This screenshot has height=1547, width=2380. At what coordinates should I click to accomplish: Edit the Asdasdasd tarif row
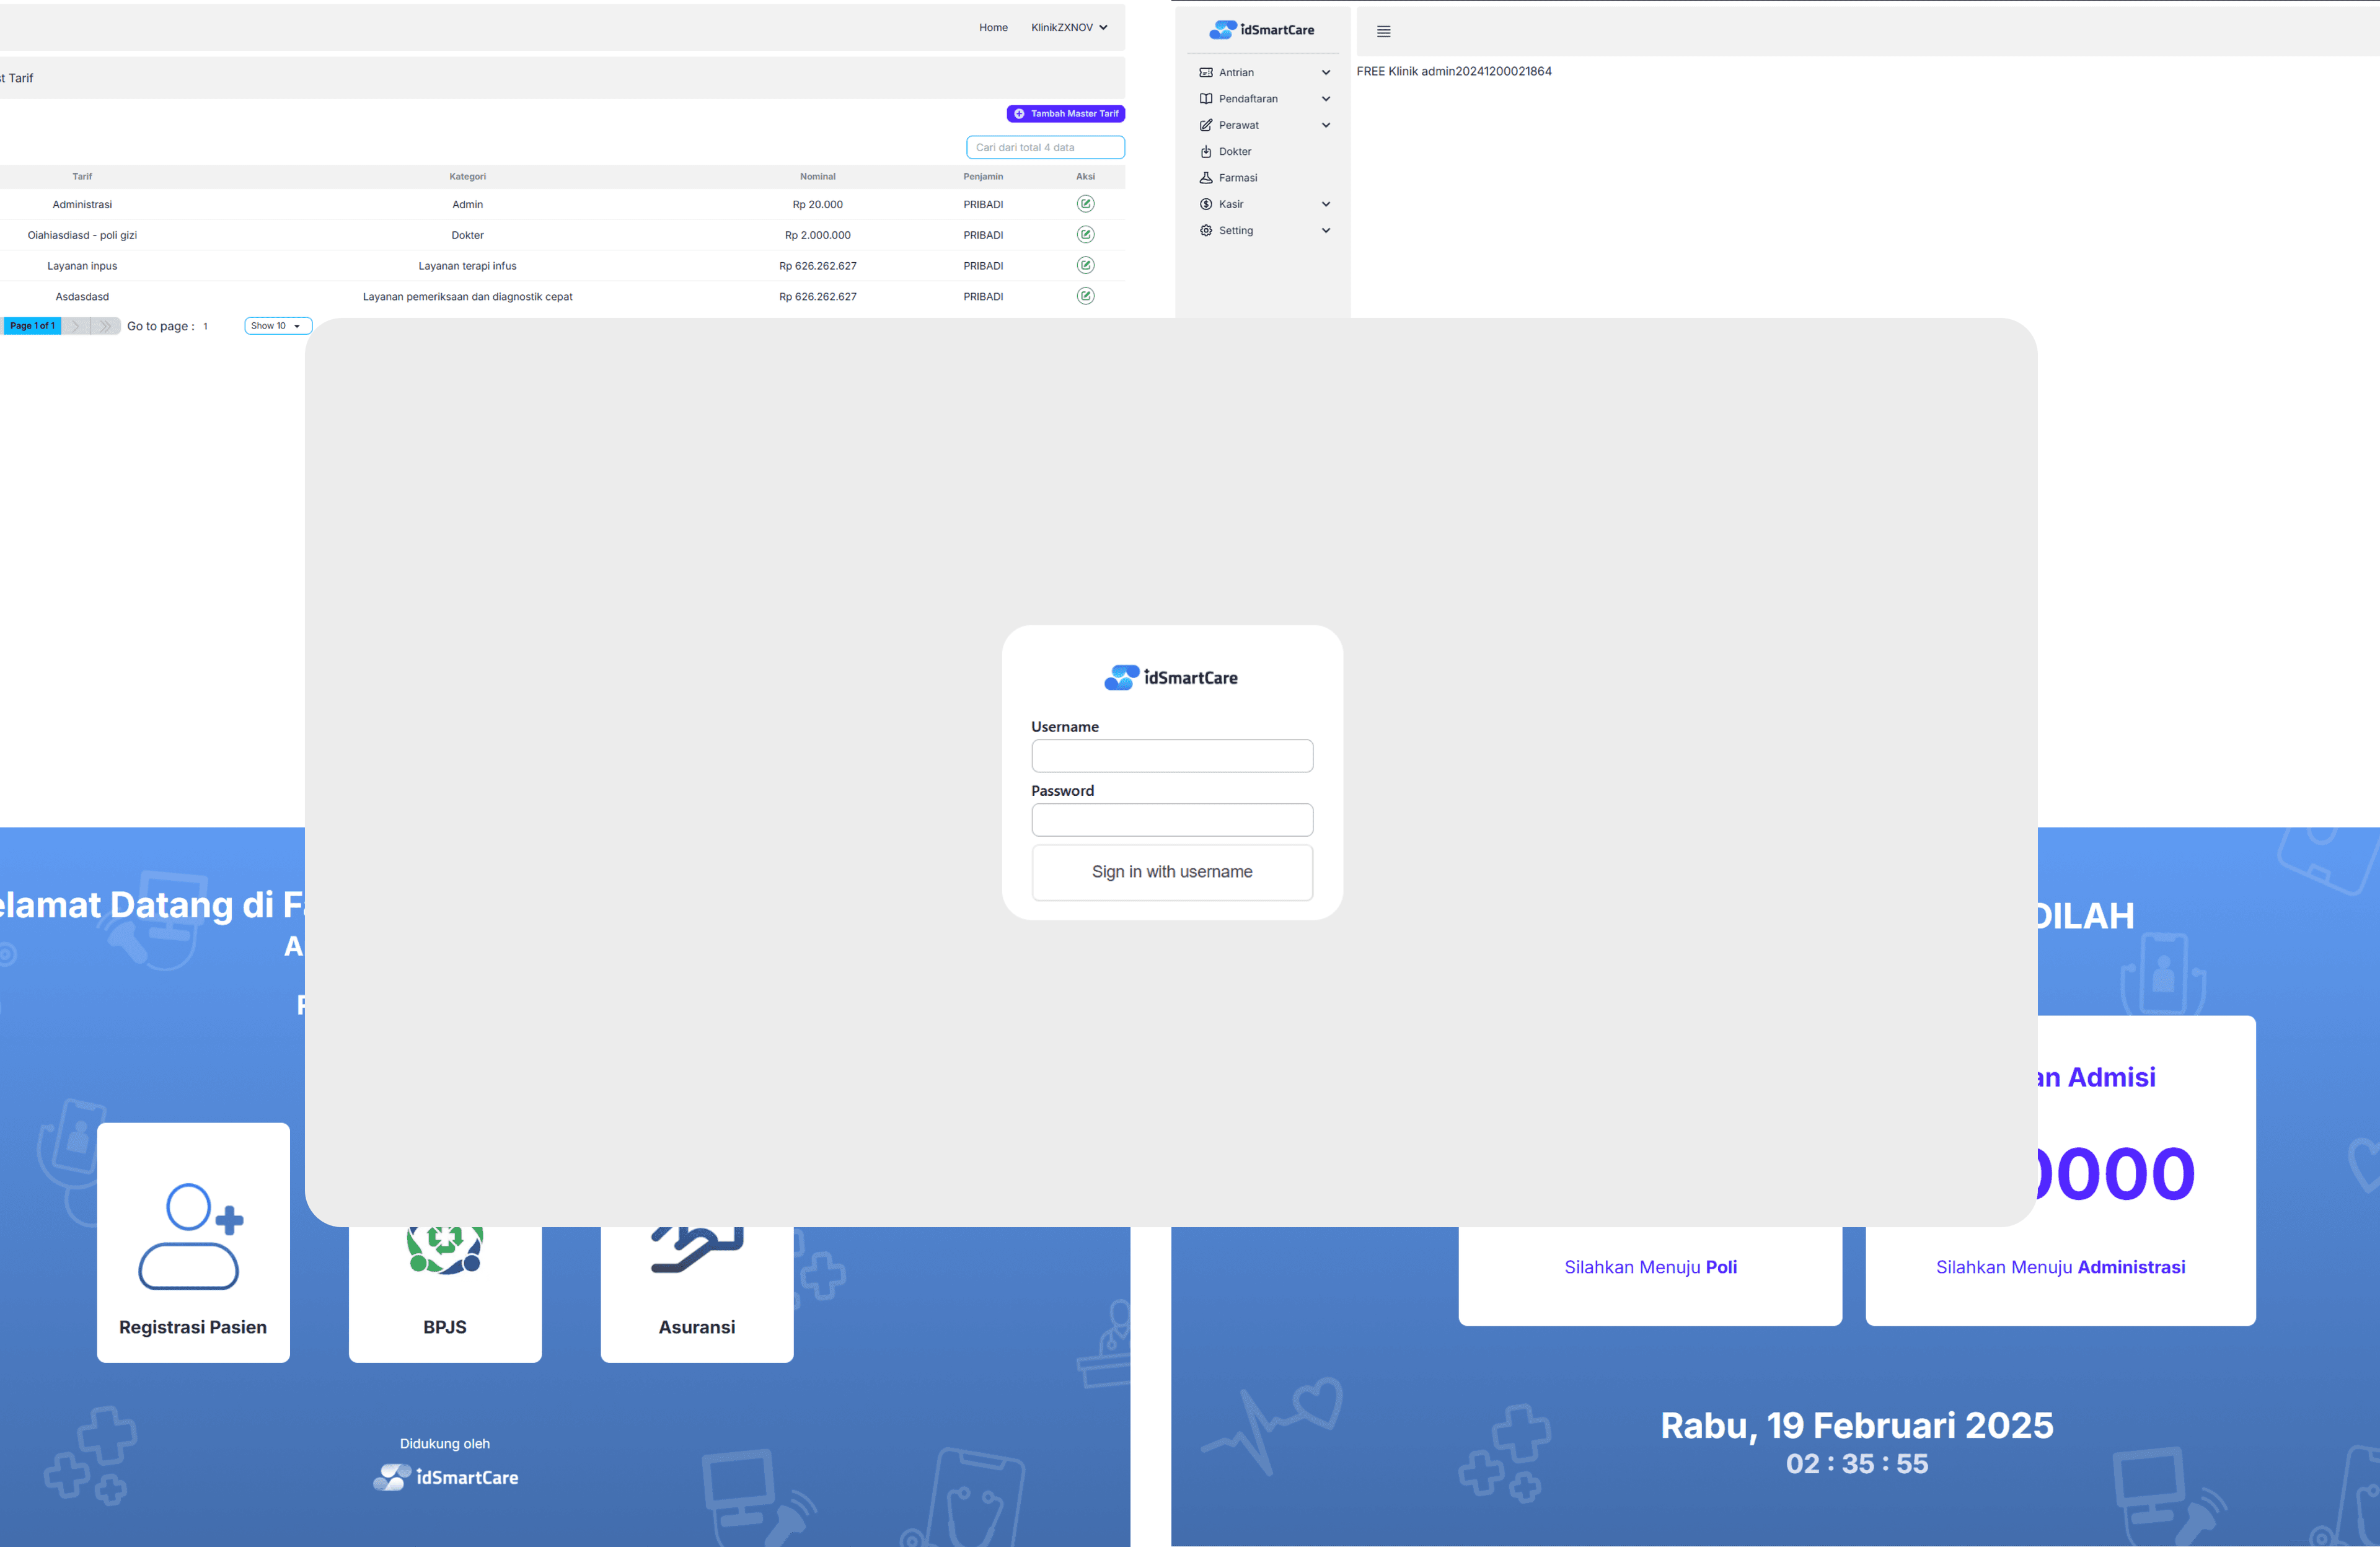tap(1085, 296)
